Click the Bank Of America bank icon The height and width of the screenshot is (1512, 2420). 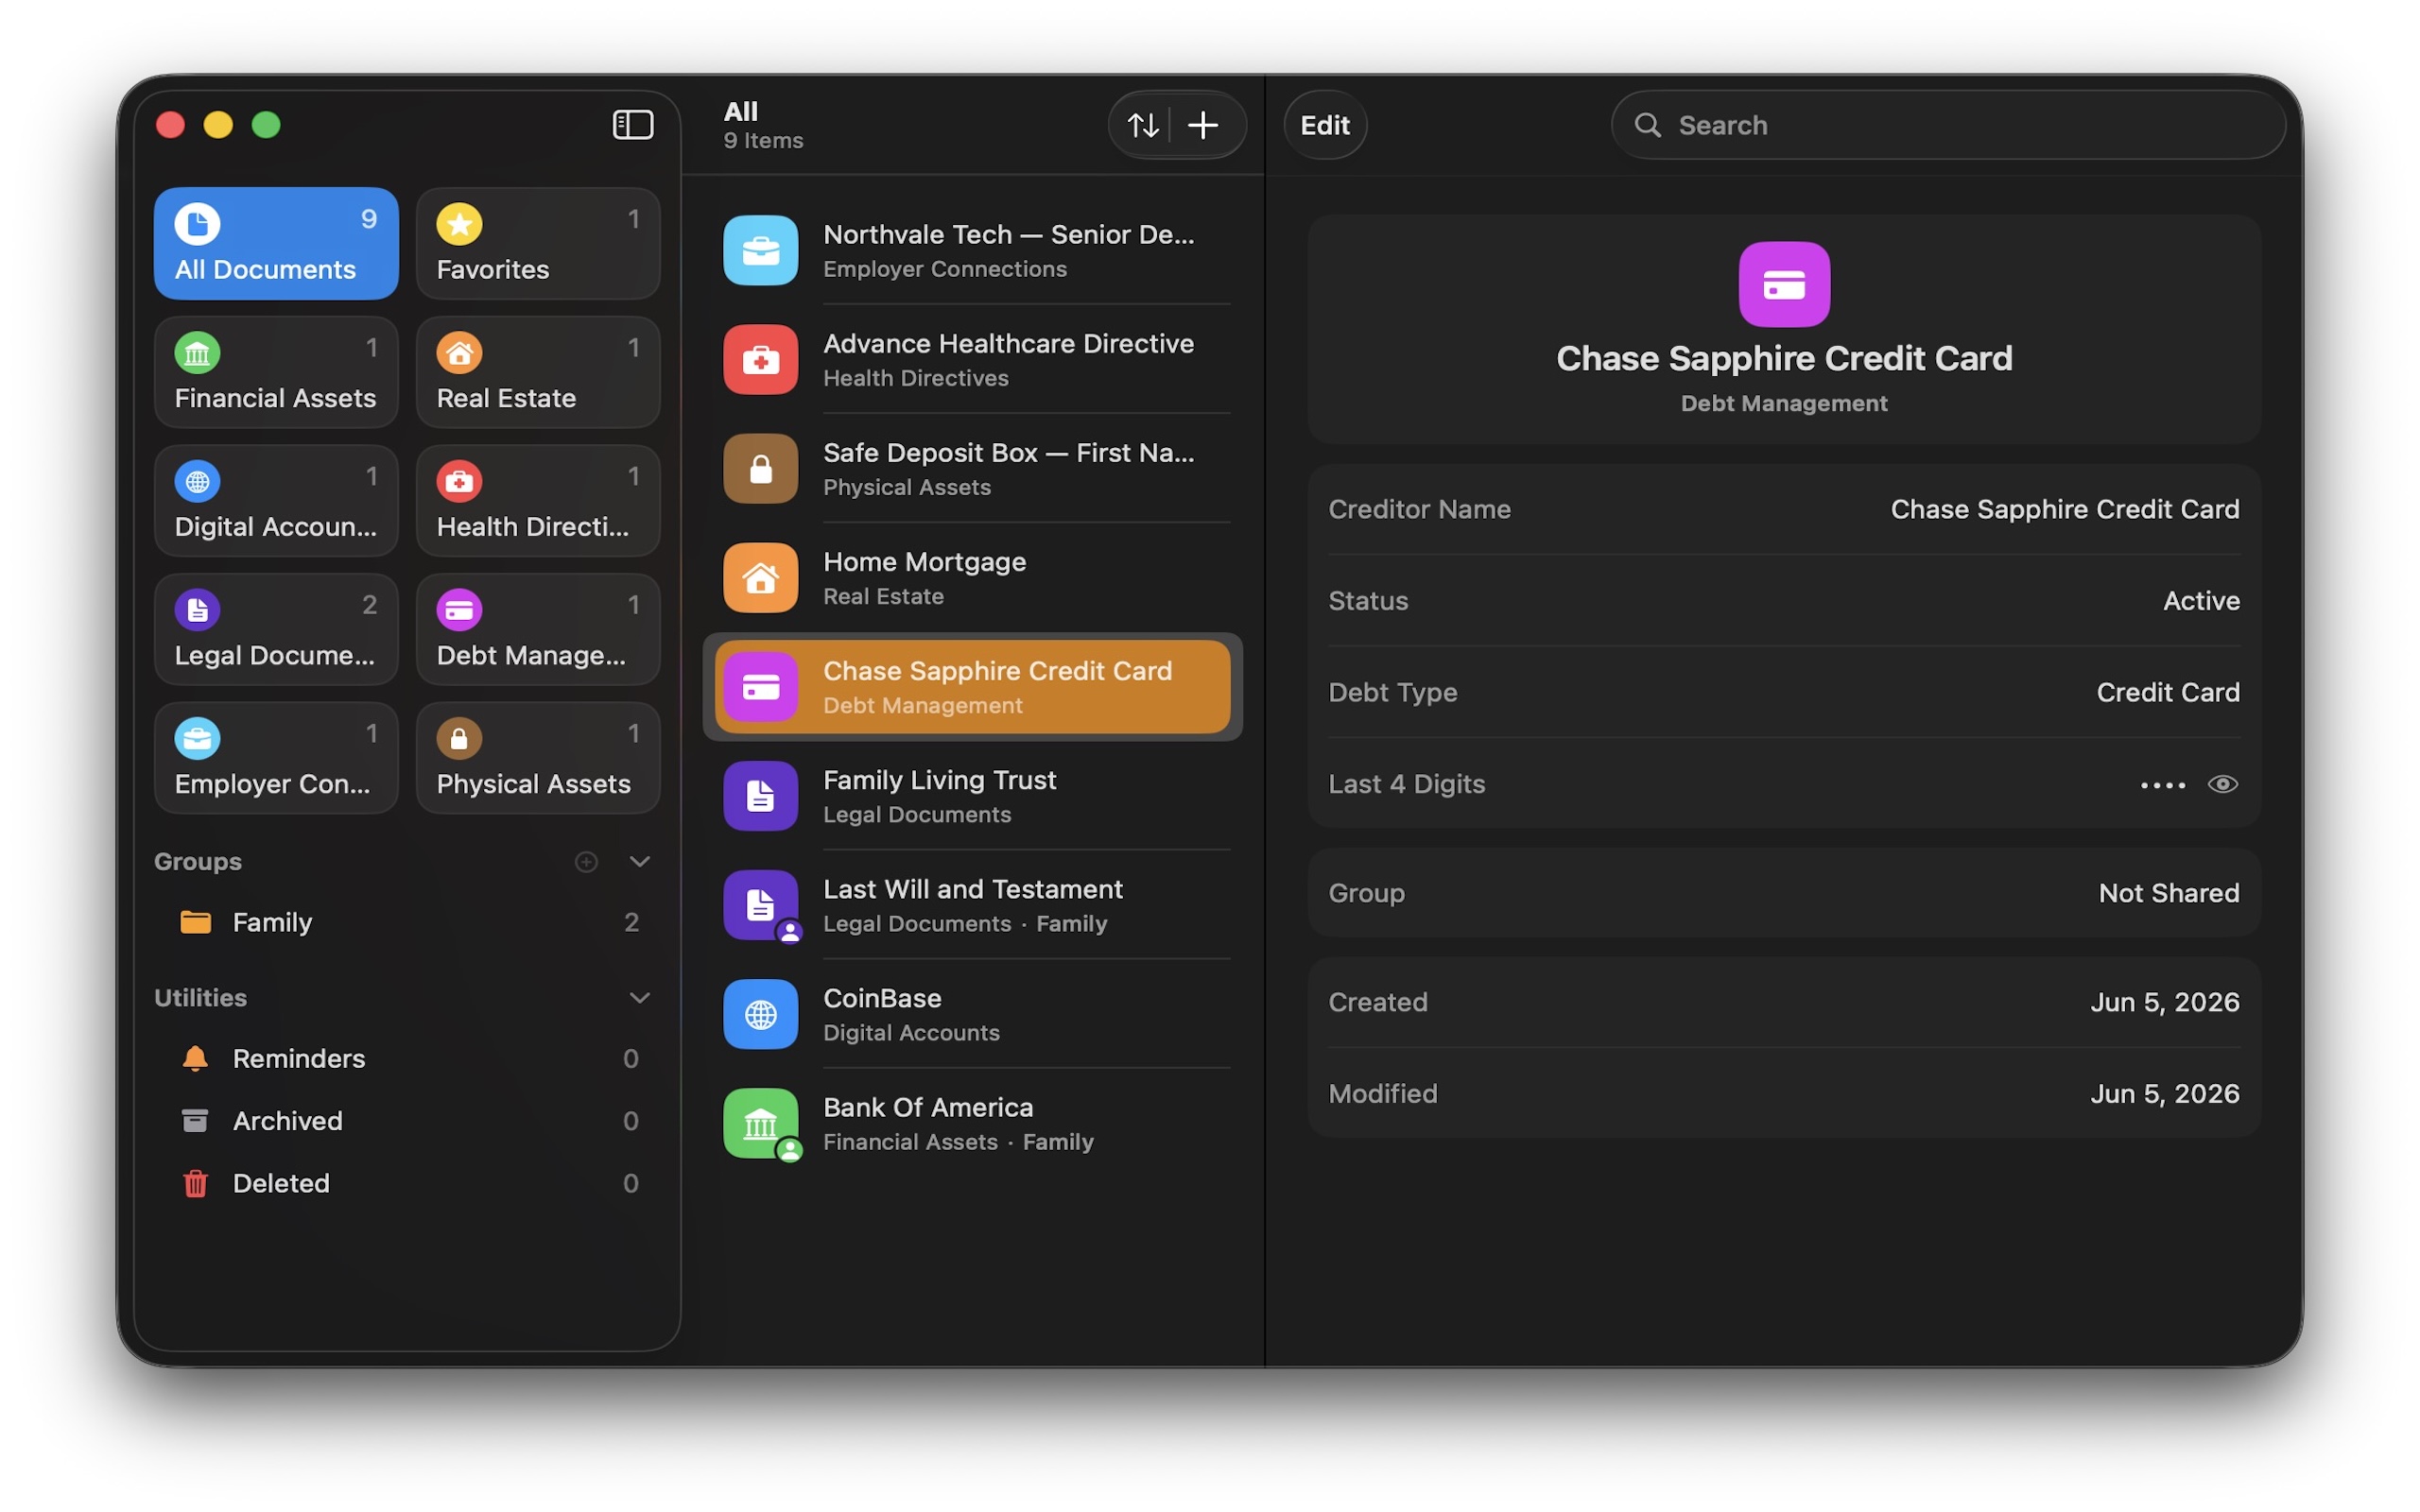click(x=760, y=1123)
